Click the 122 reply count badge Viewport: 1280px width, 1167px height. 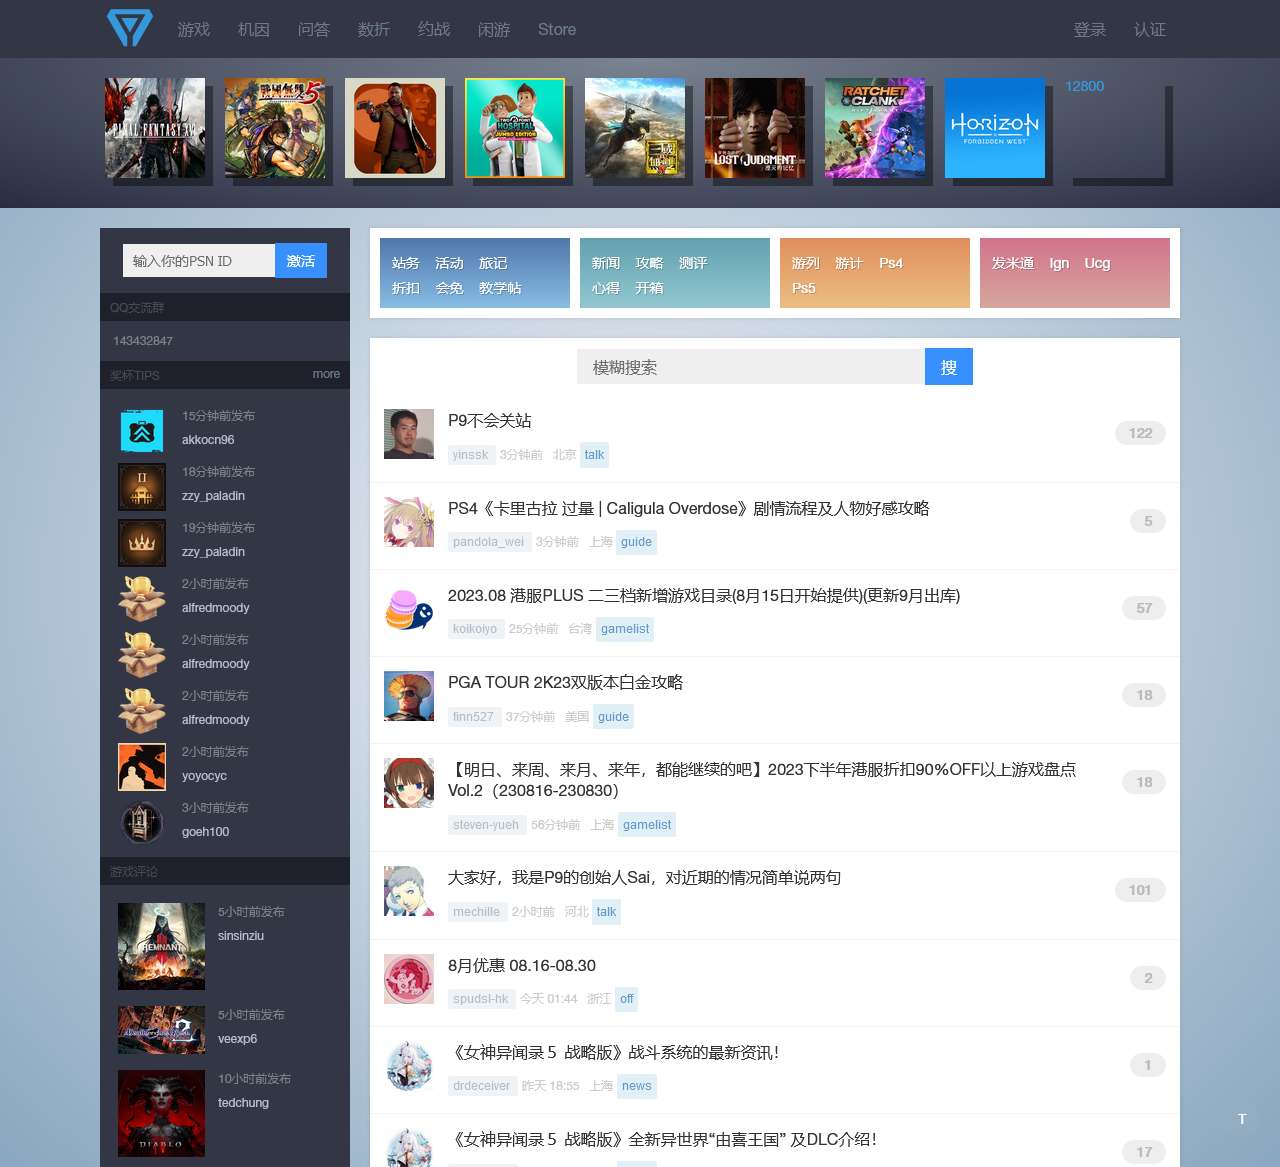[x=1140, y=433]
